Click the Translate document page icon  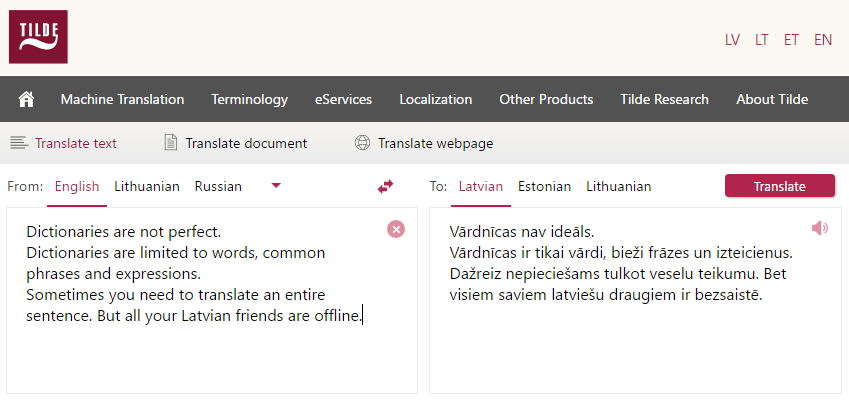click(171, 143)
